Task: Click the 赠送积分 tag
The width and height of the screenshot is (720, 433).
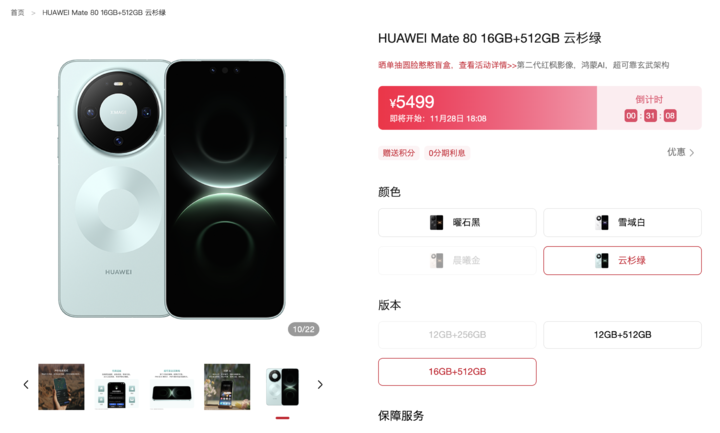Action: tap(399, 153)
